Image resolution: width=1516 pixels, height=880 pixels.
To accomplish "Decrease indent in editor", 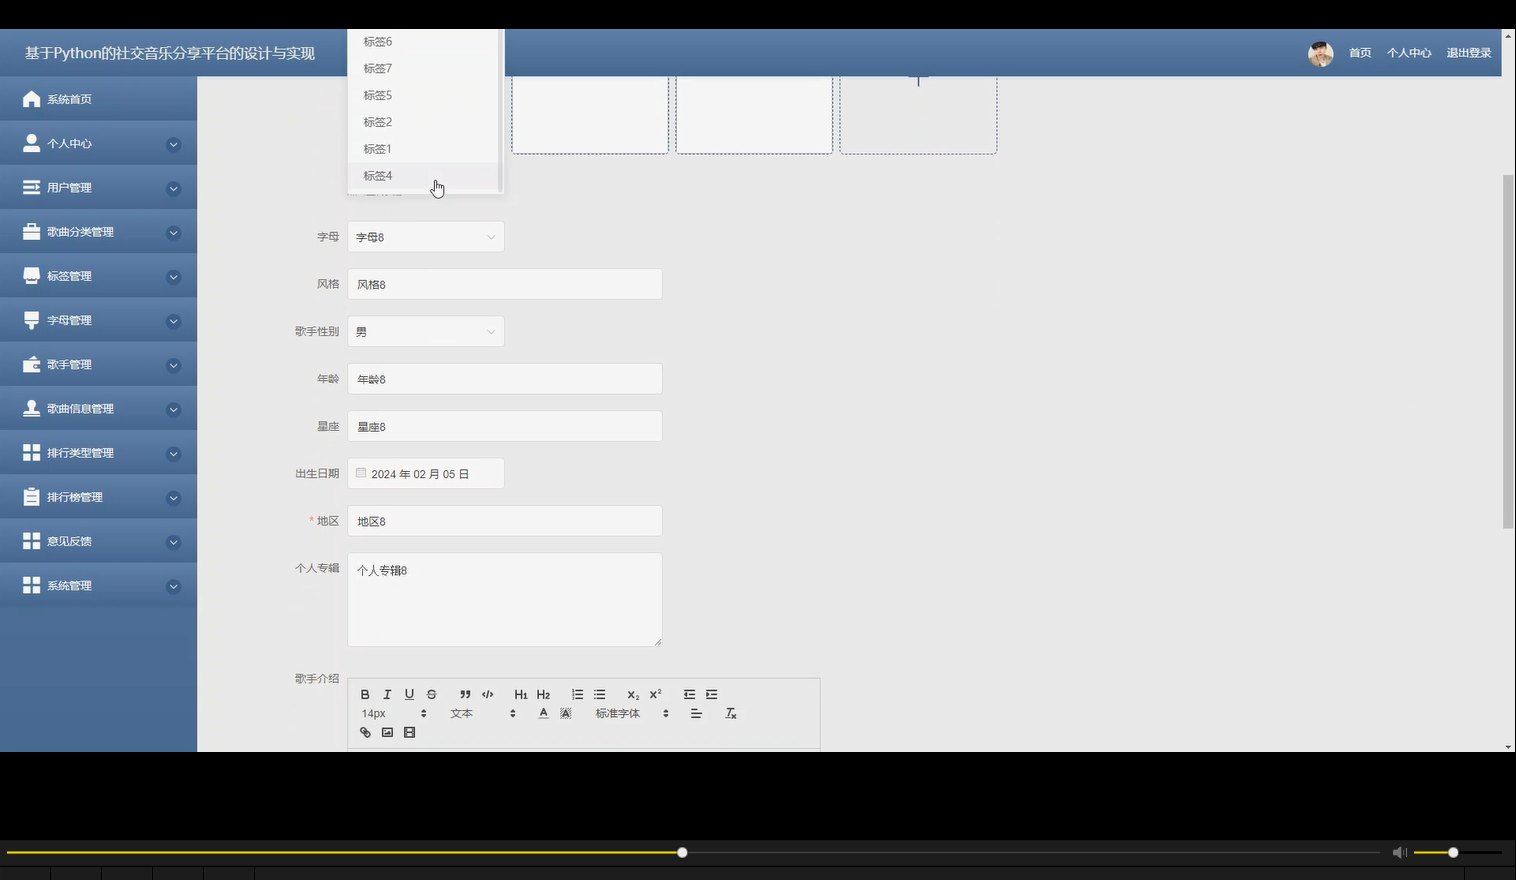I will tap(689, 694).
